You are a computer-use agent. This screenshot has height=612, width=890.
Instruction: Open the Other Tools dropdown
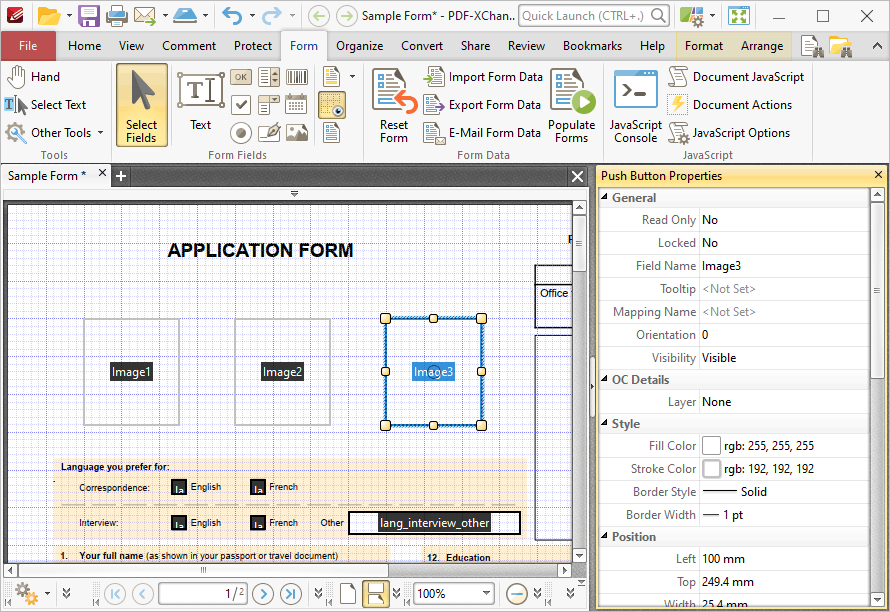(x=54, y=133)
